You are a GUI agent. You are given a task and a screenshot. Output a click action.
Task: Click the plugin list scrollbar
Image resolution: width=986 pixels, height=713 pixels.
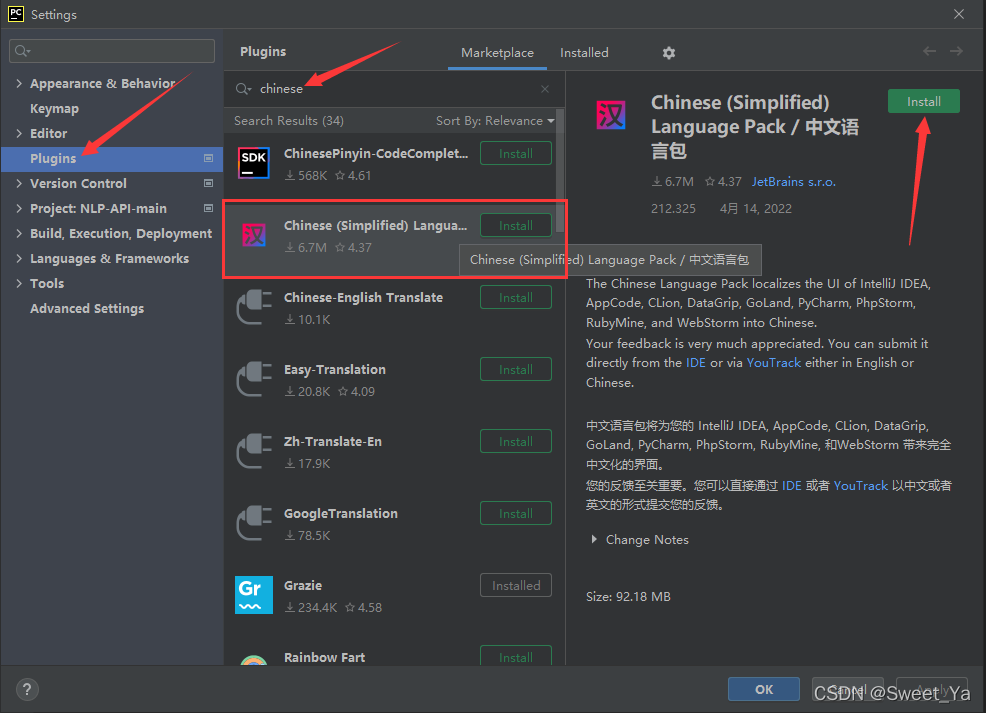(560, 170)
